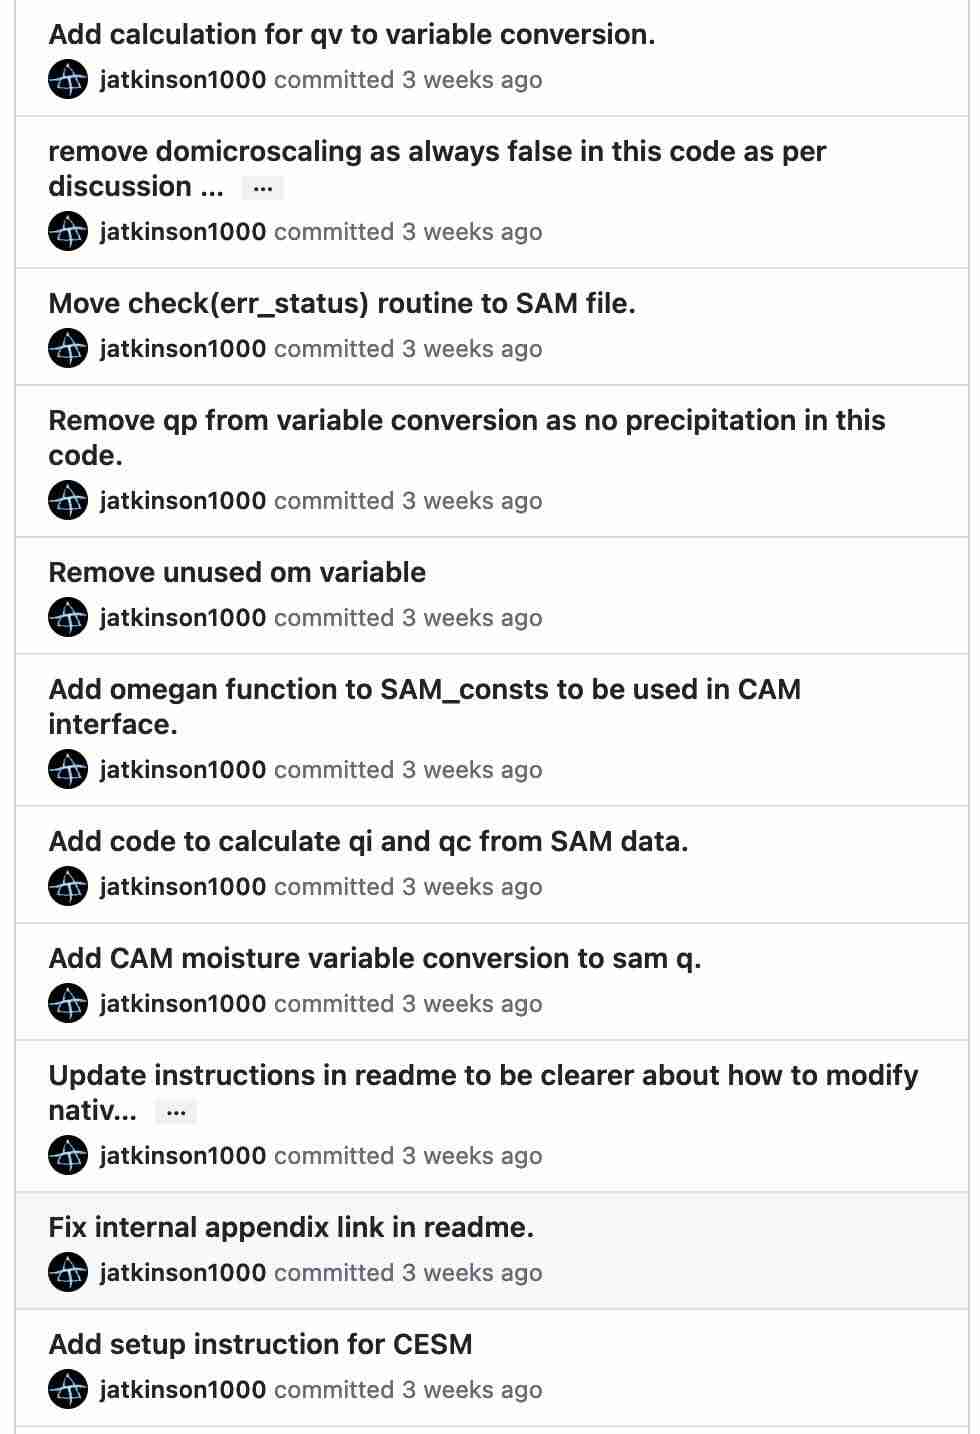This screenshot has height=1434, width=980.
Task: Click jatkinson1000 username under 'Add code to calculate qi'
Action: 183,887
